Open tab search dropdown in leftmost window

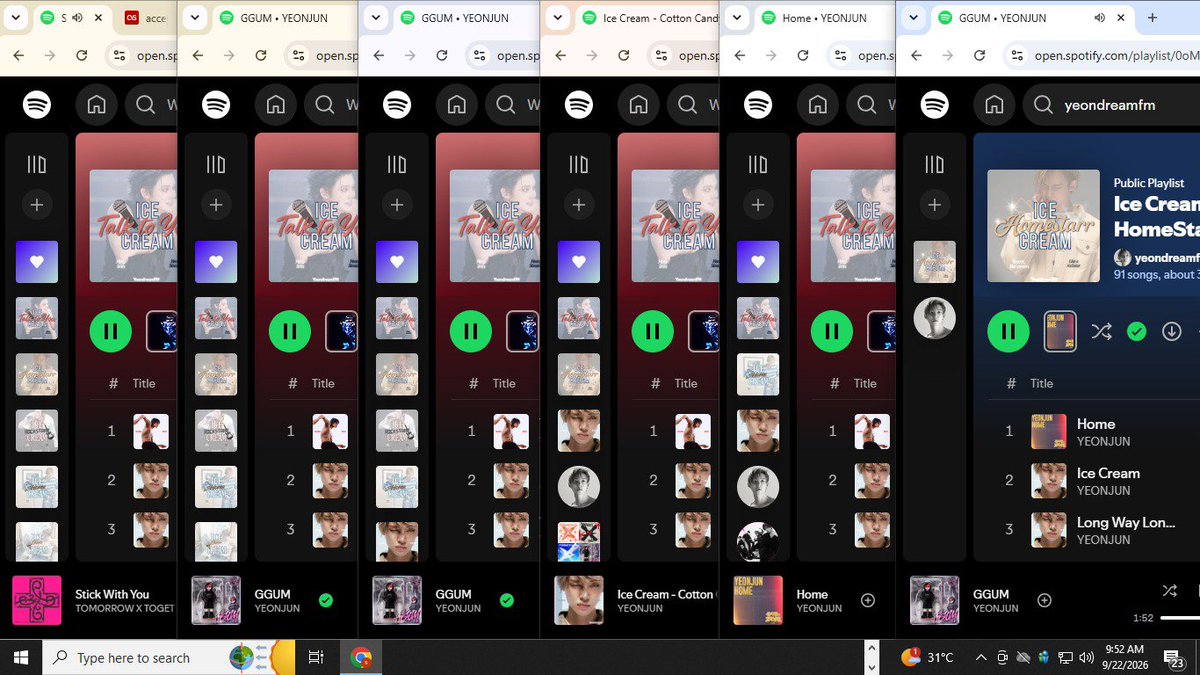point(14,18)
